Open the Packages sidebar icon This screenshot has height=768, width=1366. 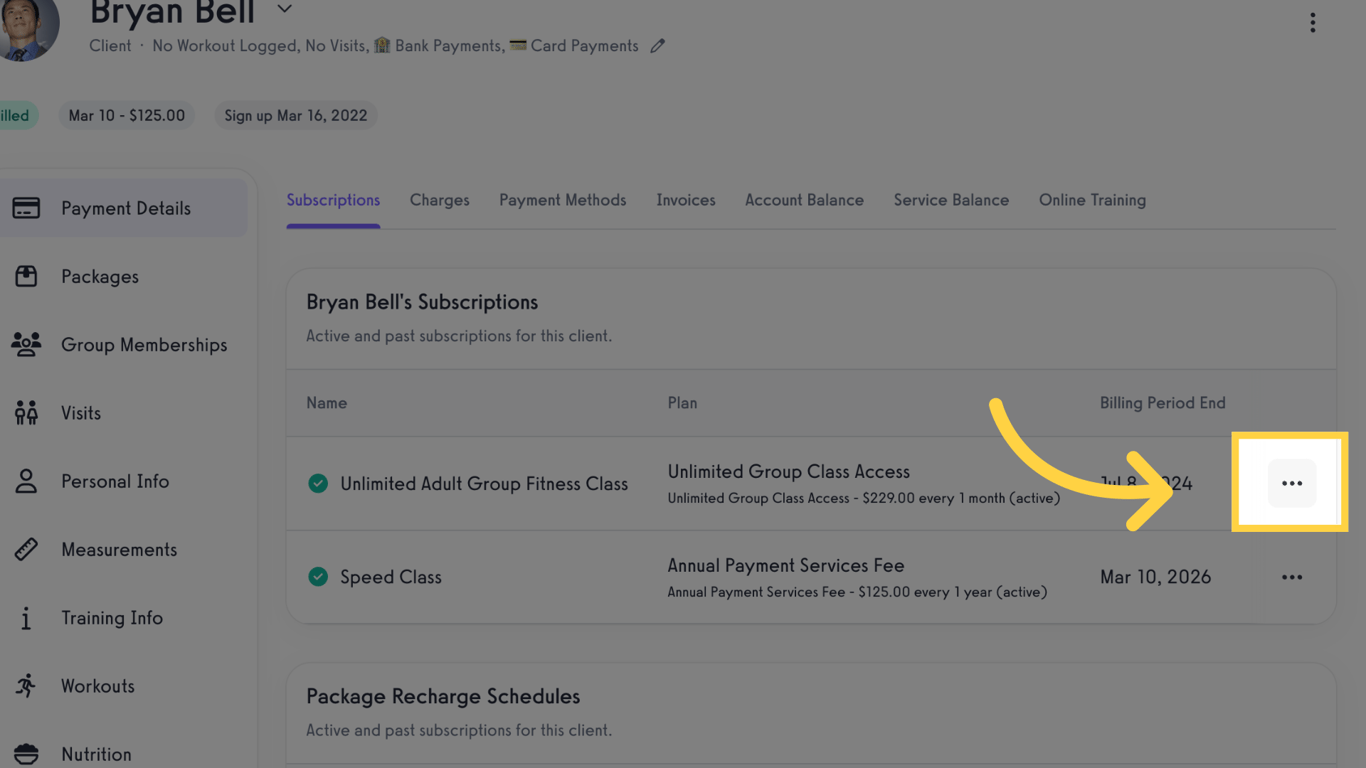pos(26,277)
